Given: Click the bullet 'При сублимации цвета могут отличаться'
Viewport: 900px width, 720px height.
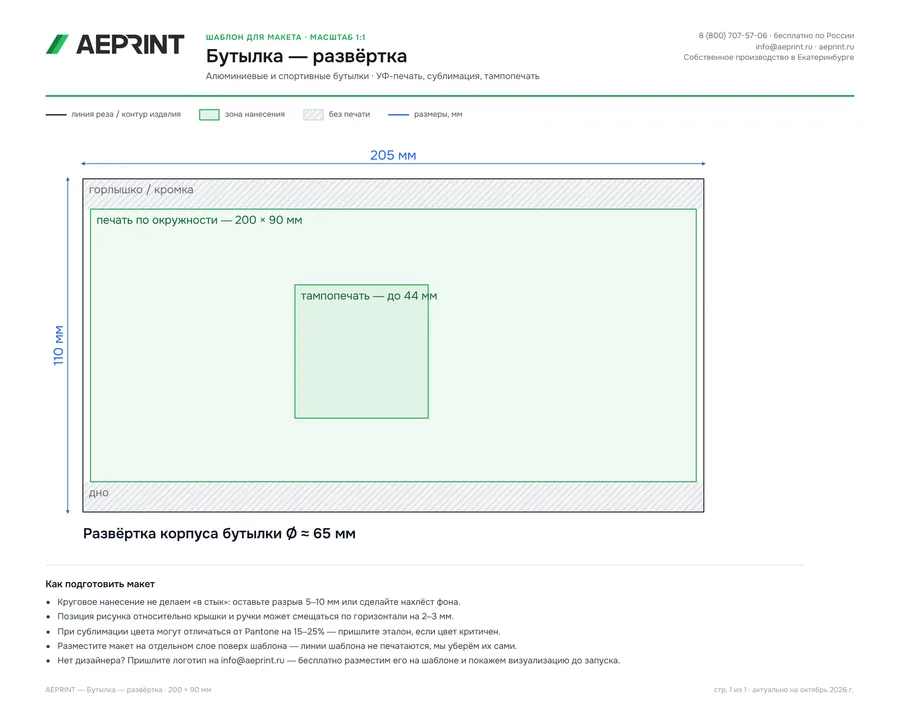Looking at the screenshot, I should (279, 631).
